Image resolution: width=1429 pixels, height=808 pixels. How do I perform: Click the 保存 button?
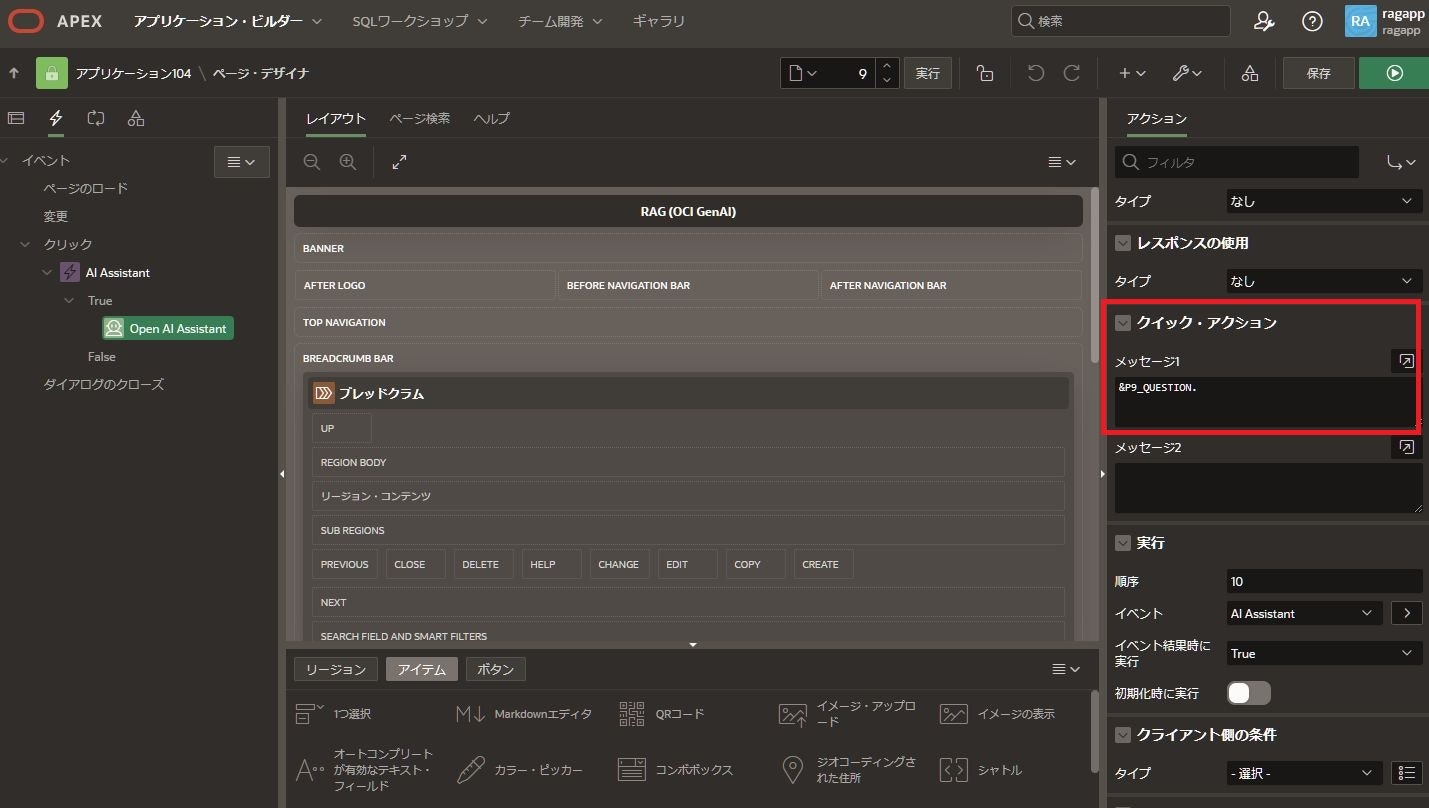point(1319,73)
